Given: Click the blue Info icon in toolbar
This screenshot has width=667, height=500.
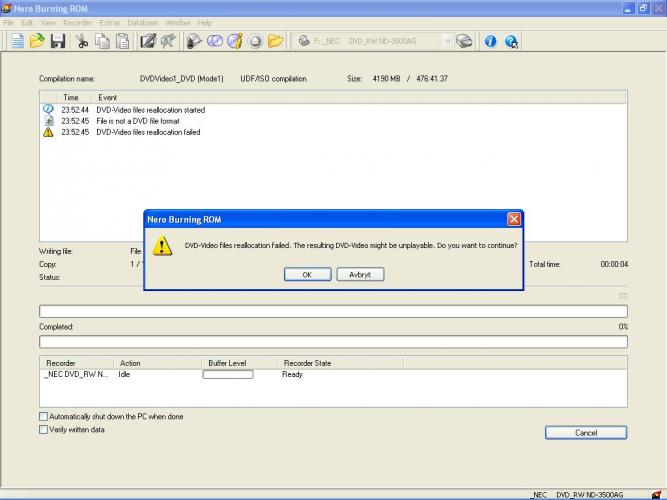Looking at the screenshot, I should click(x=491, y=41).
